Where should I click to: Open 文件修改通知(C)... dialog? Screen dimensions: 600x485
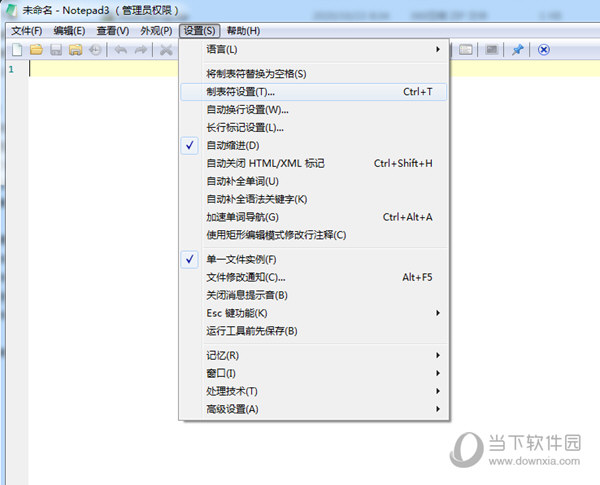tap(314, 277)
